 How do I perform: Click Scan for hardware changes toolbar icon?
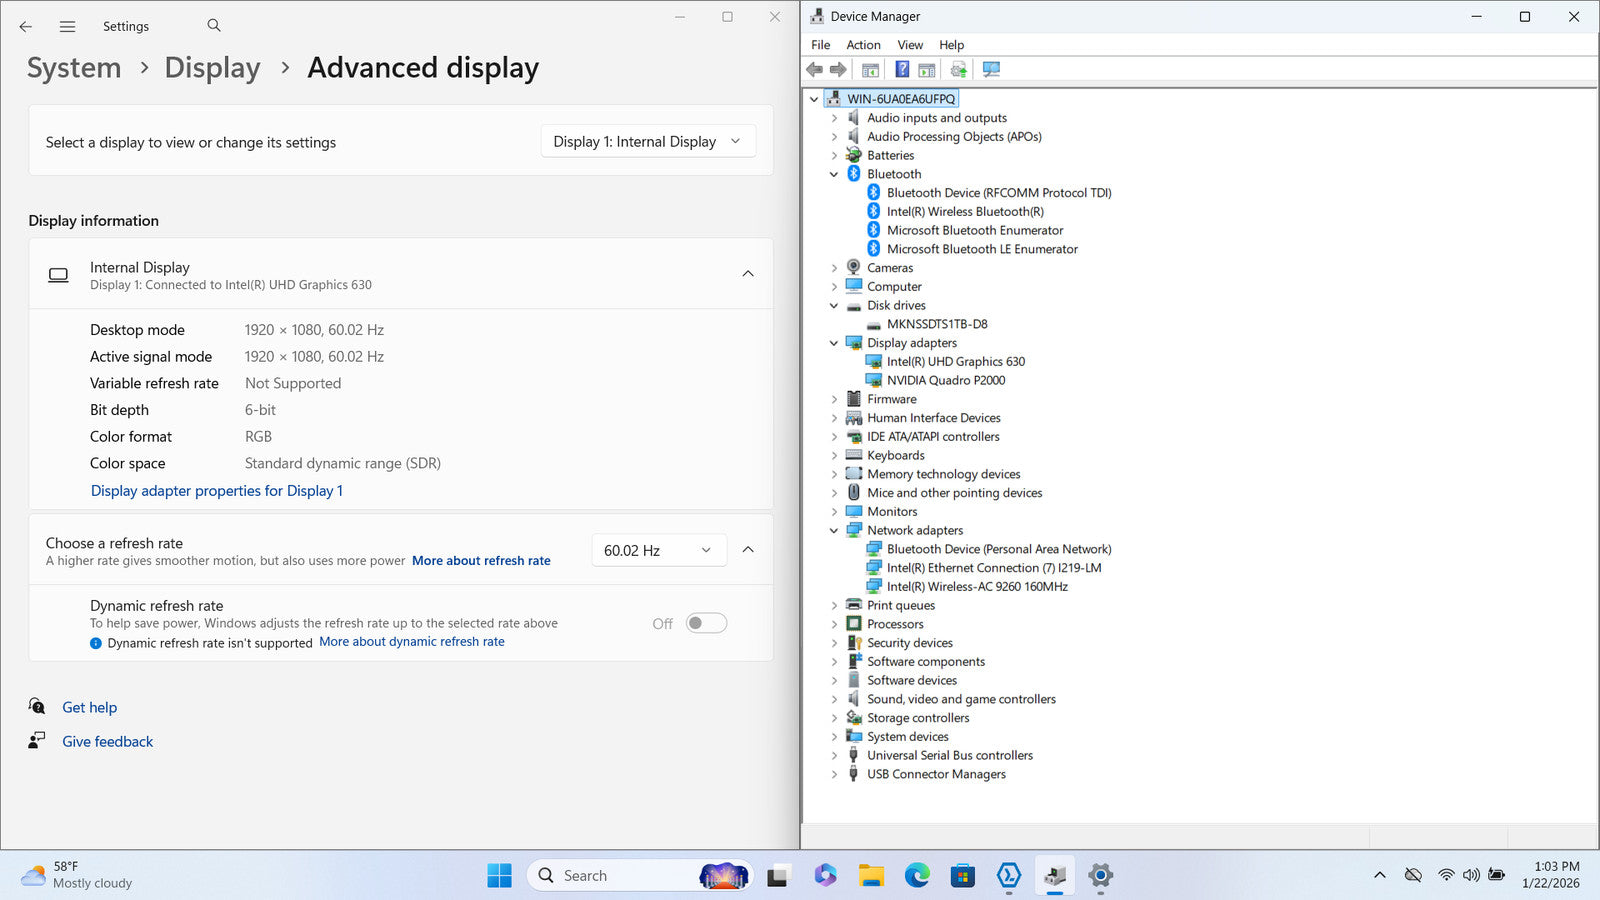click(x=991, y=69)
